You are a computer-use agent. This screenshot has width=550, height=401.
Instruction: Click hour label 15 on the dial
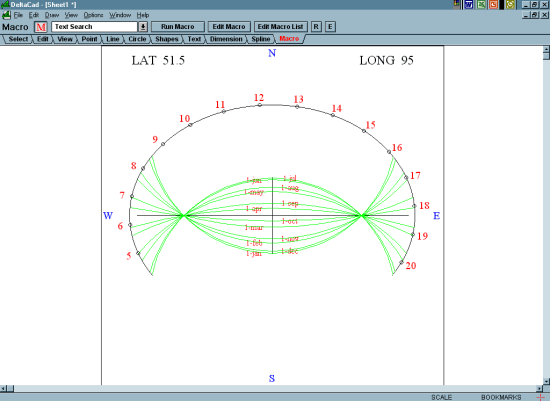coord(370,125)
